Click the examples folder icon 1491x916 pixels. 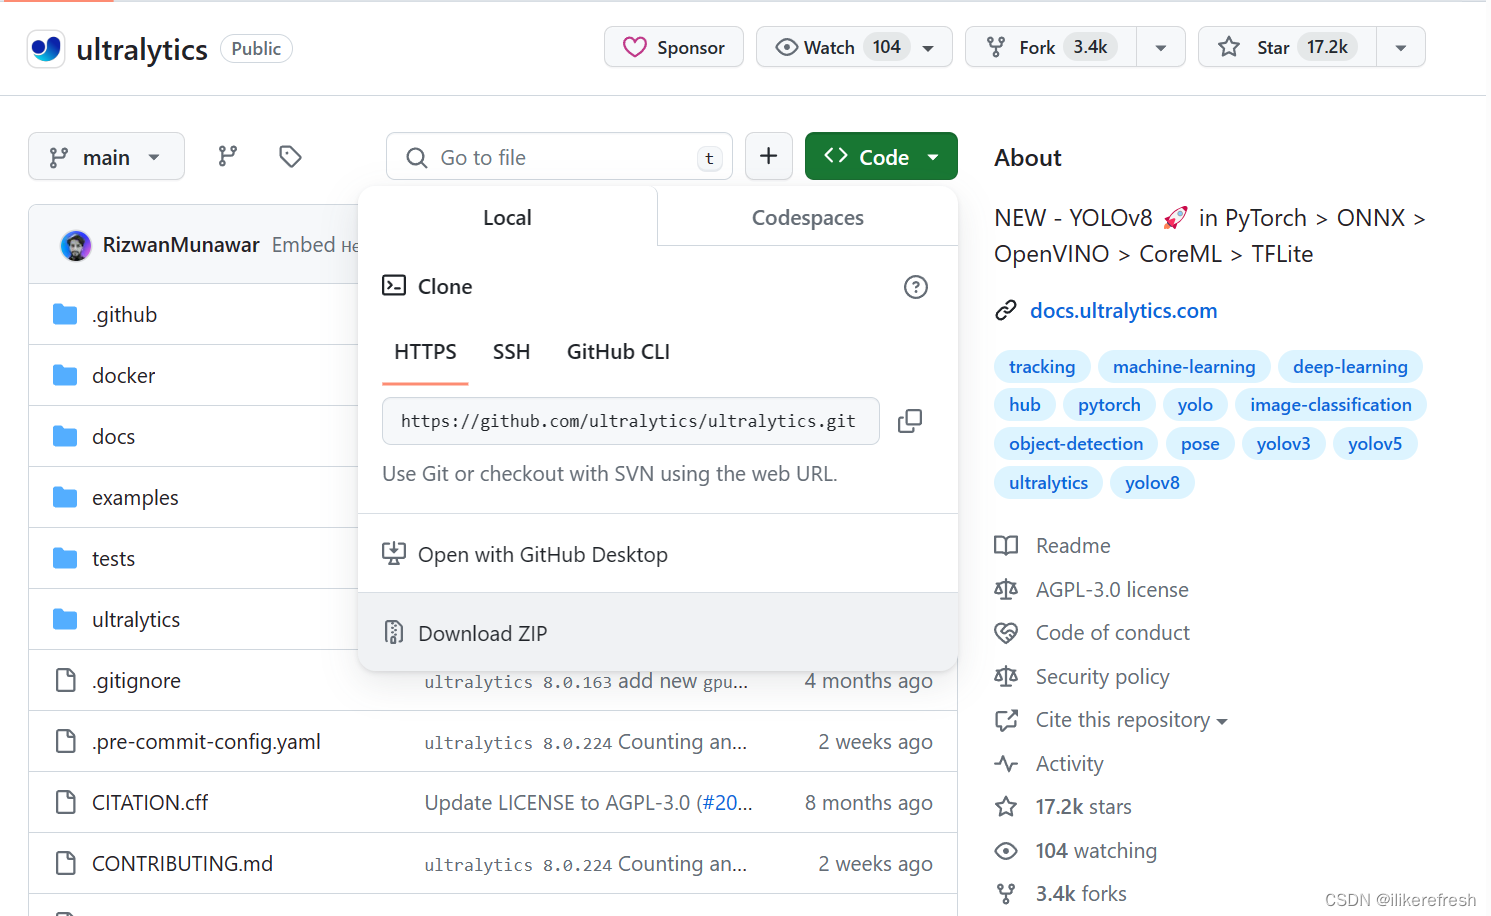click(x=65, y=497)
